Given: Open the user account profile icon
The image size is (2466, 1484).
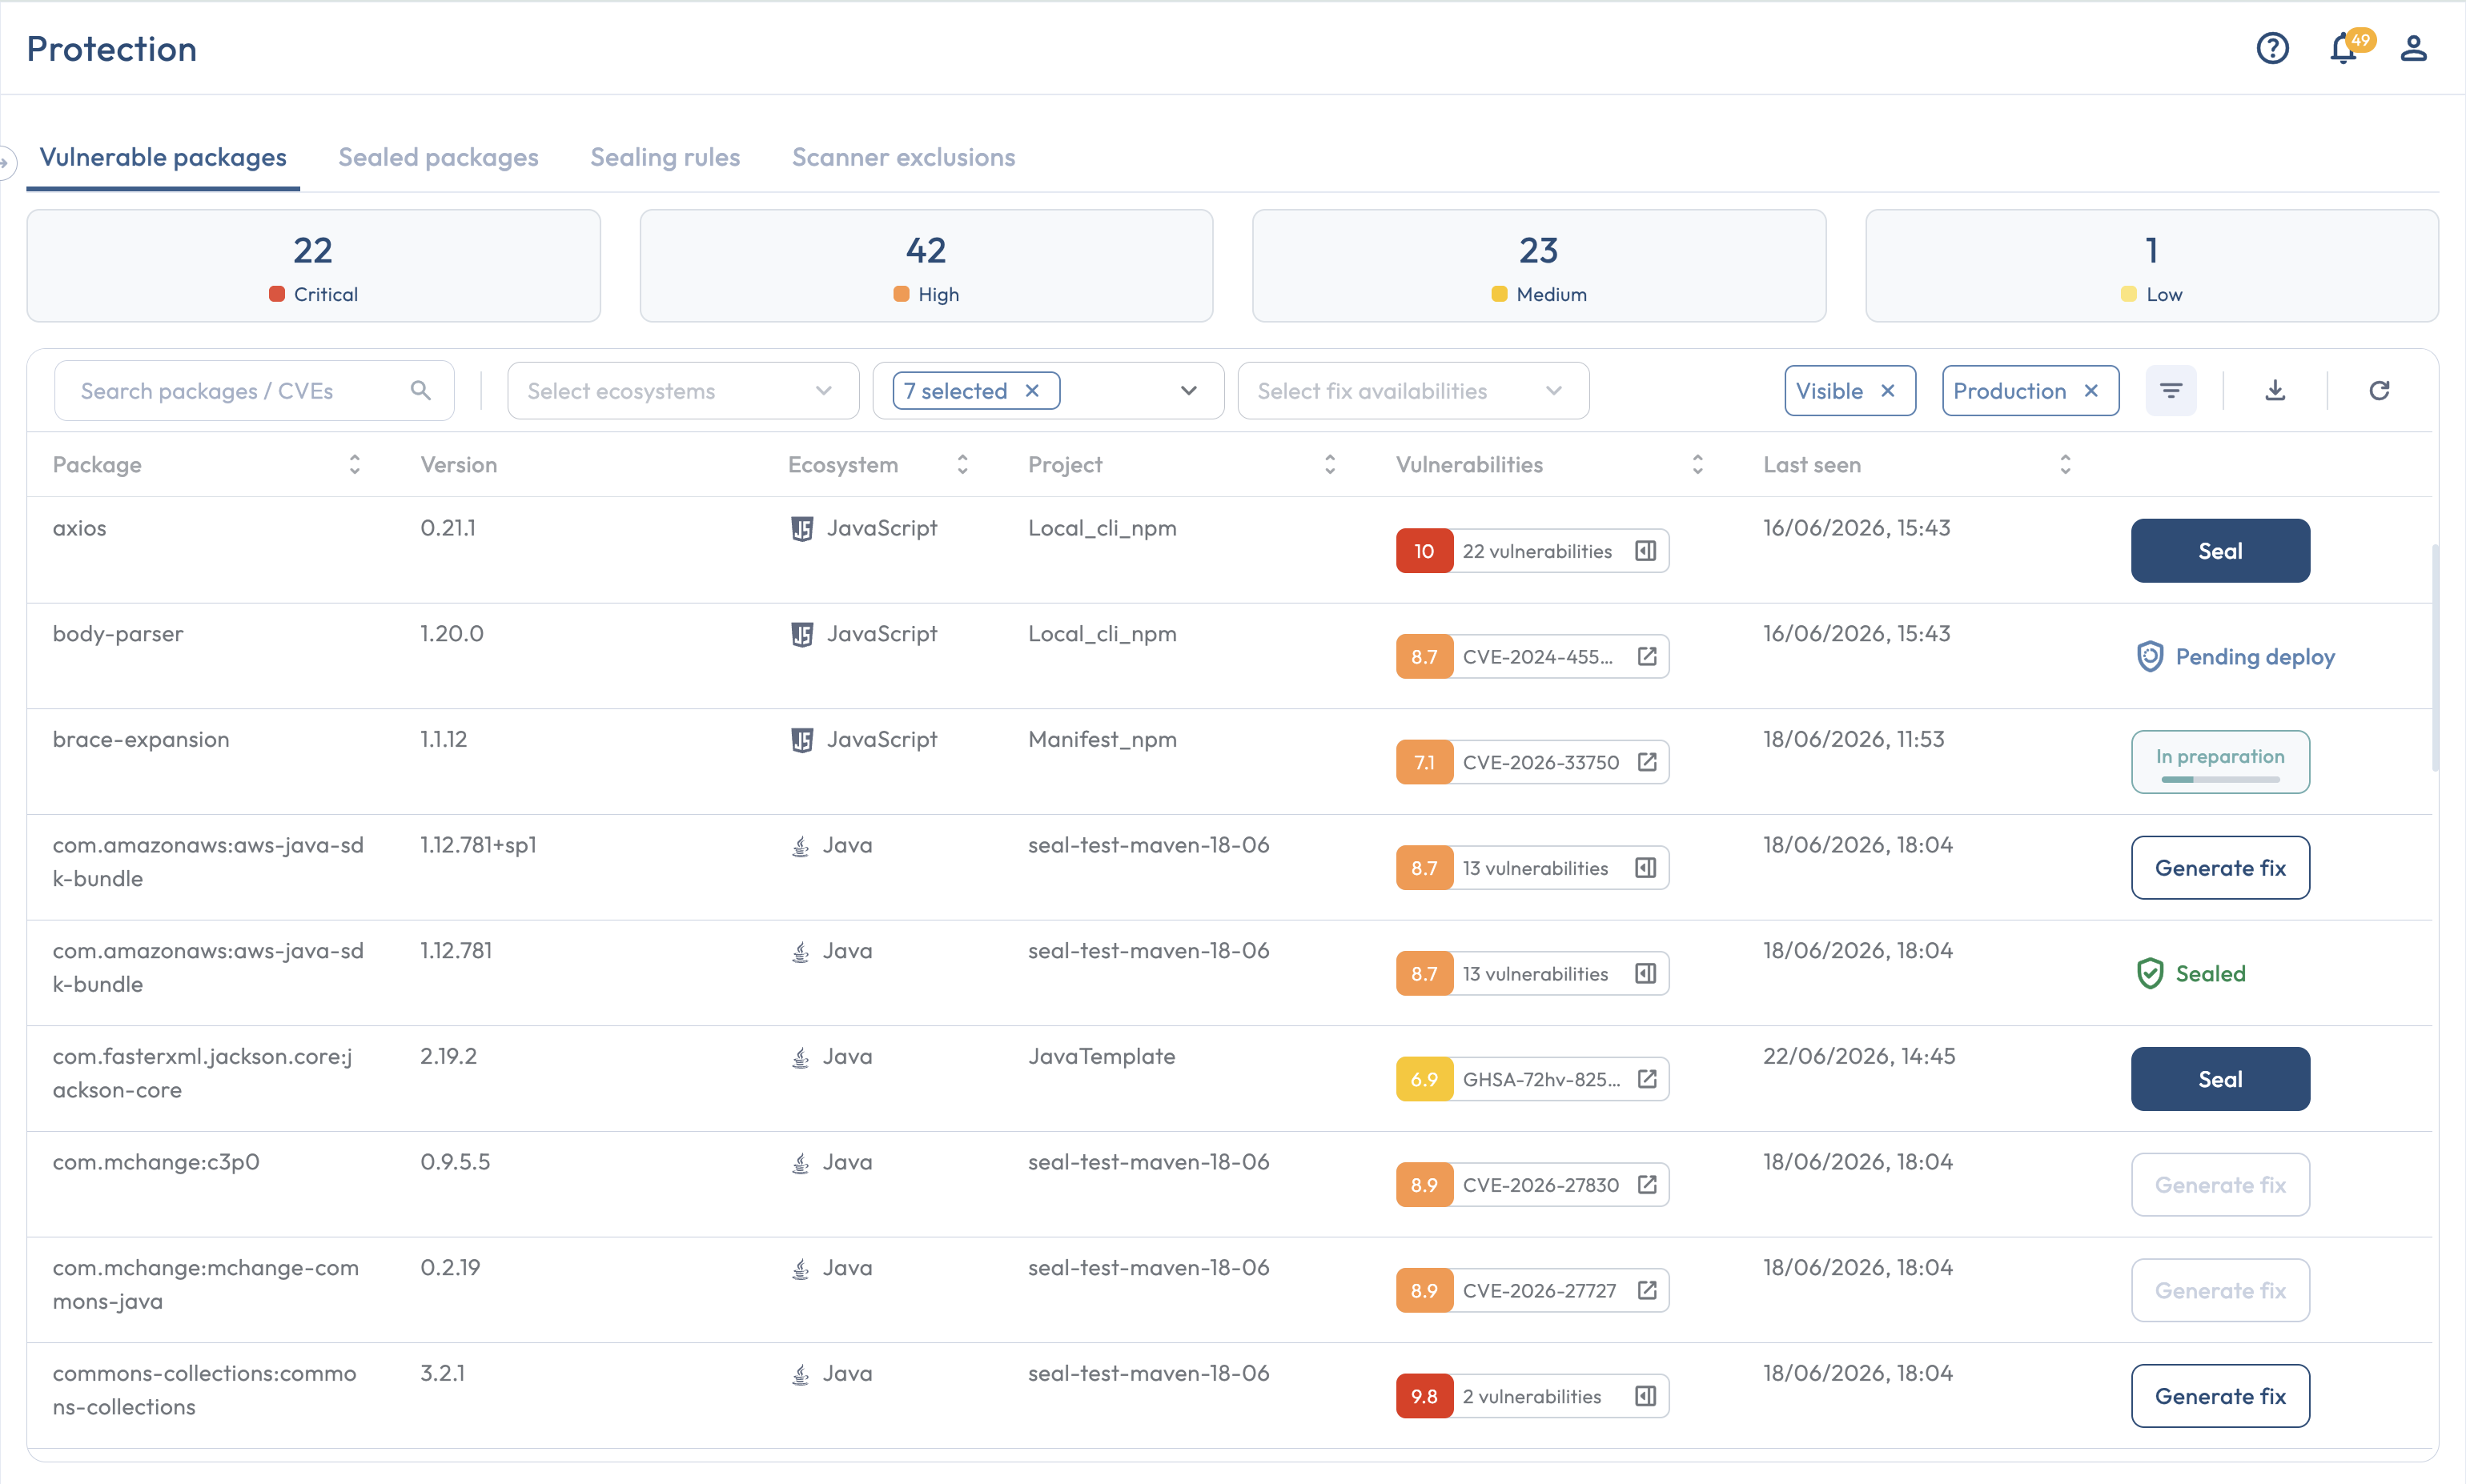Looking at the screenshot, I should tap(2413, 48).
